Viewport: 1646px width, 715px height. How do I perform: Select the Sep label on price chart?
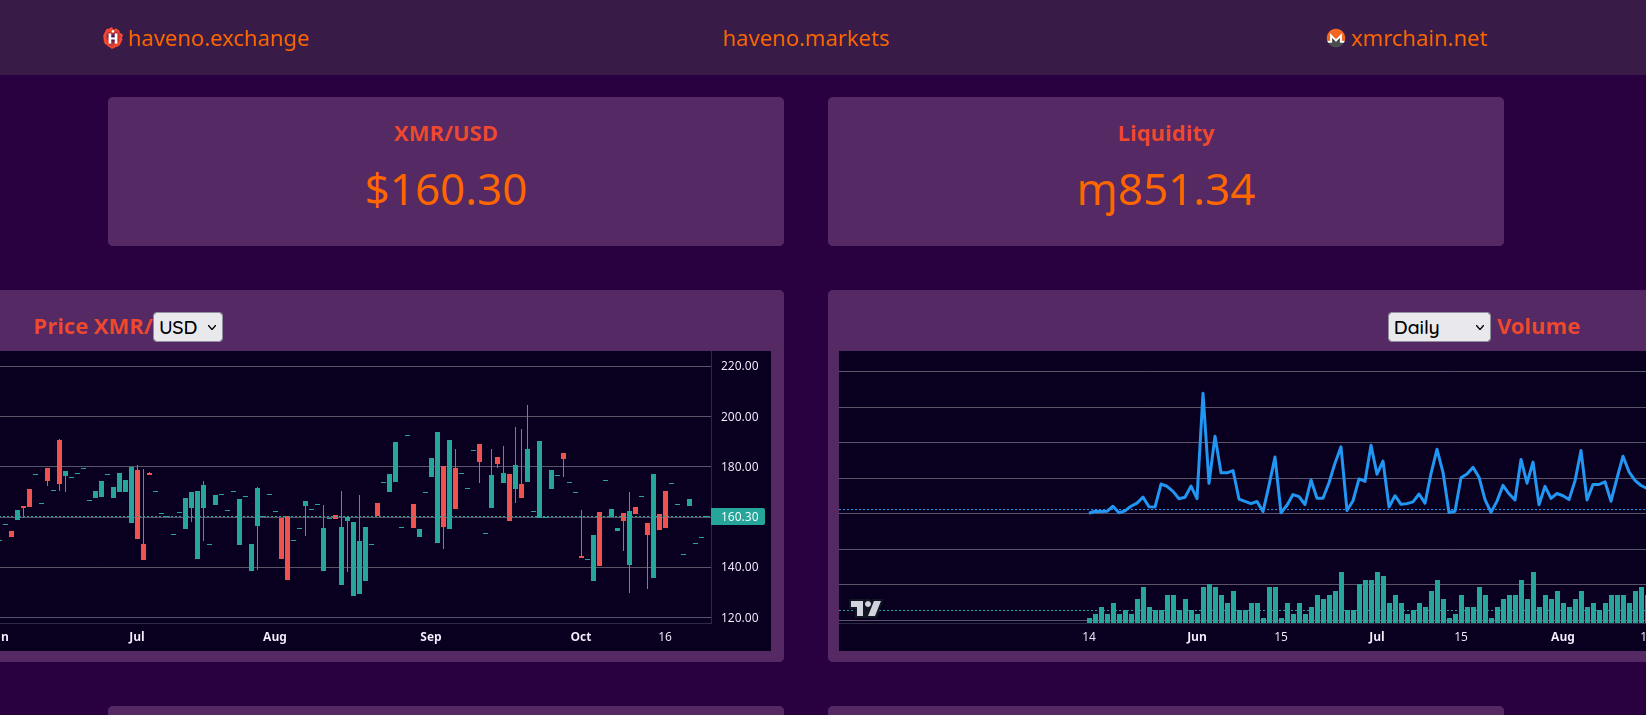coord(431,637)
